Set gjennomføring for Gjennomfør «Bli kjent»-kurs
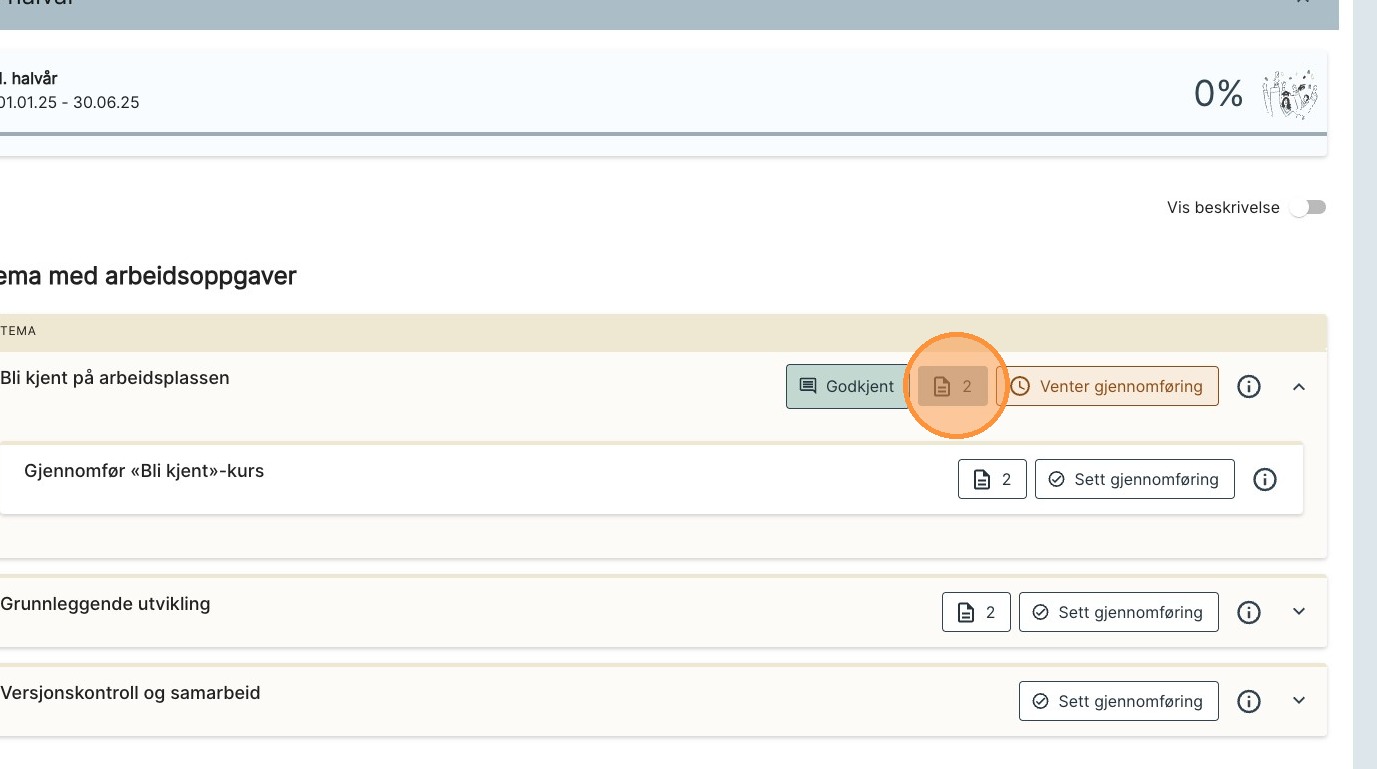This screenshot has width=1377, height=769. pos(1134,479)
